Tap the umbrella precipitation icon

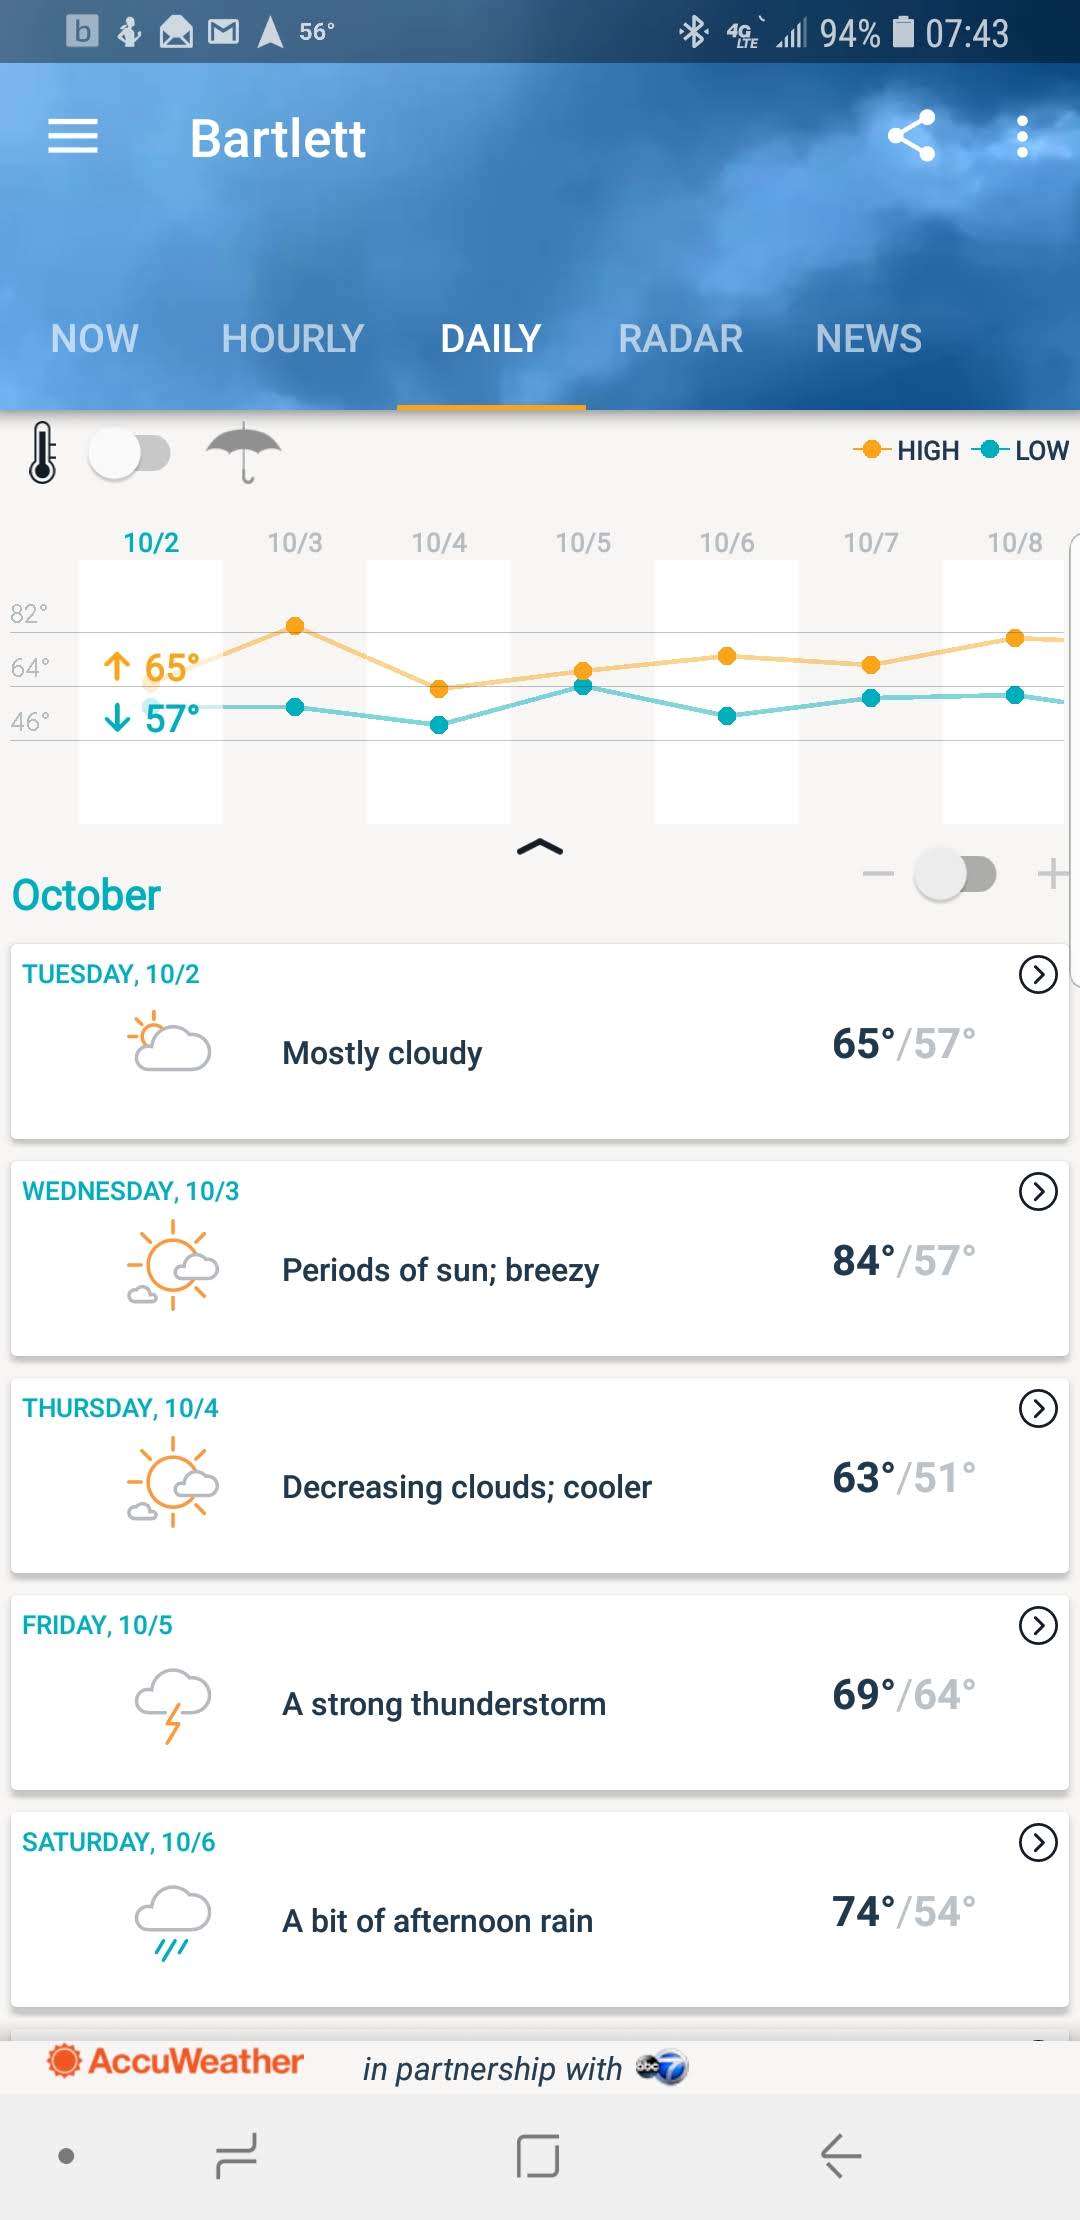[243, 452]
